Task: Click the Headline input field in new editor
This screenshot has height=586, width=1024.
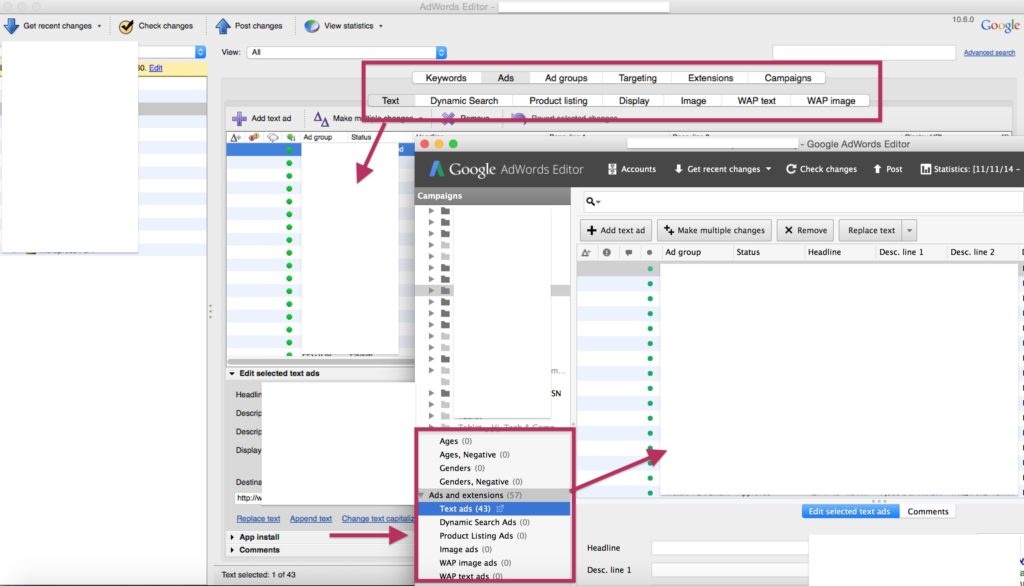Action: tap(729, 548)
